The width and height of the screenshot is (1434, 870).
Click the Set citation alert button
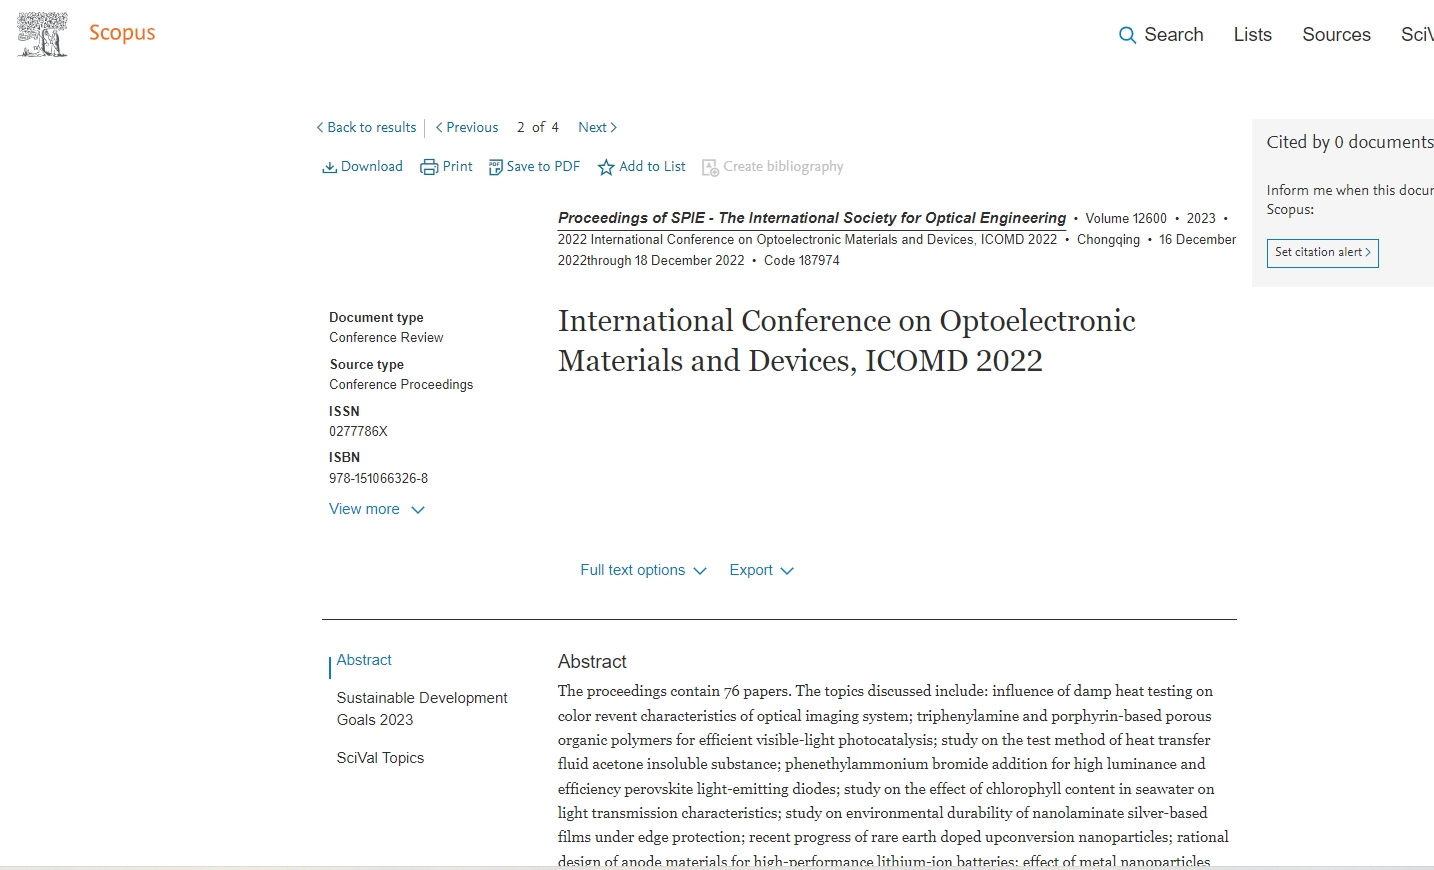coord(1322,252)
